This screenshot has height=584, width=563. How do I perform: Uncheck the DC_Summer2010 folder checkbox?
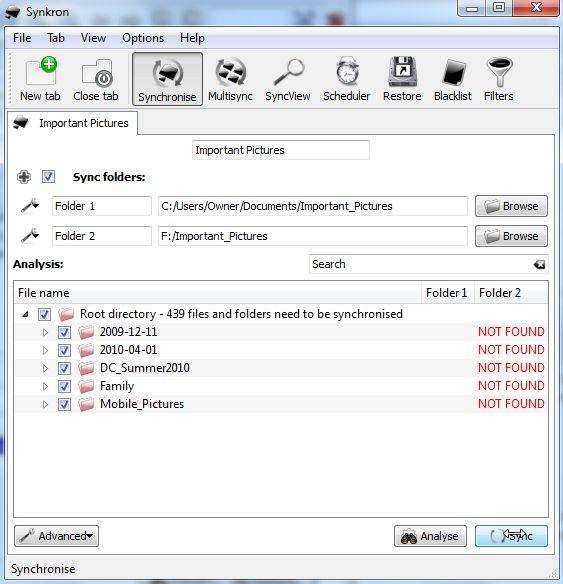point(64,368)
